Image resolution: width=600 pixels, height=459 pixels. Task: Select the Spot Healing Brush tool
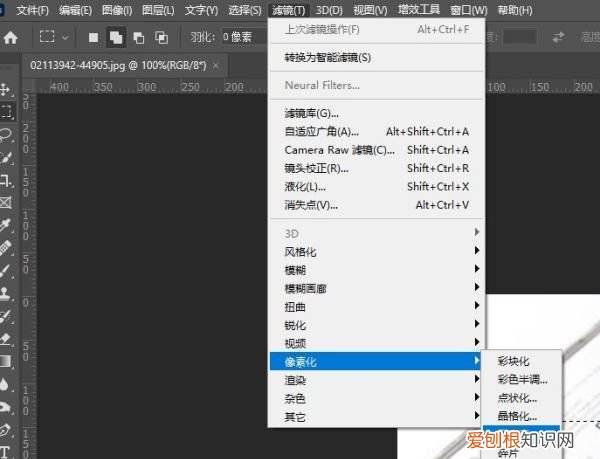(x=6, y=248)
